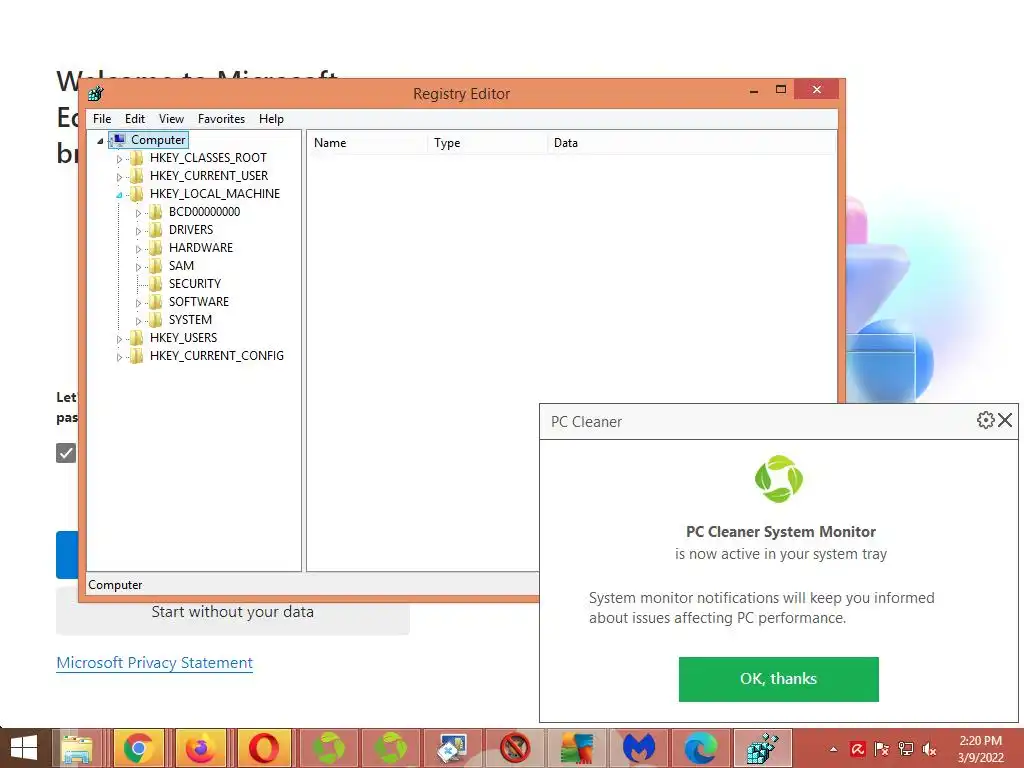This screenshot has height=768, width=1024.
Task: Click the OK, thanks button
Action: pyautogui.click(x=778, y=679)
